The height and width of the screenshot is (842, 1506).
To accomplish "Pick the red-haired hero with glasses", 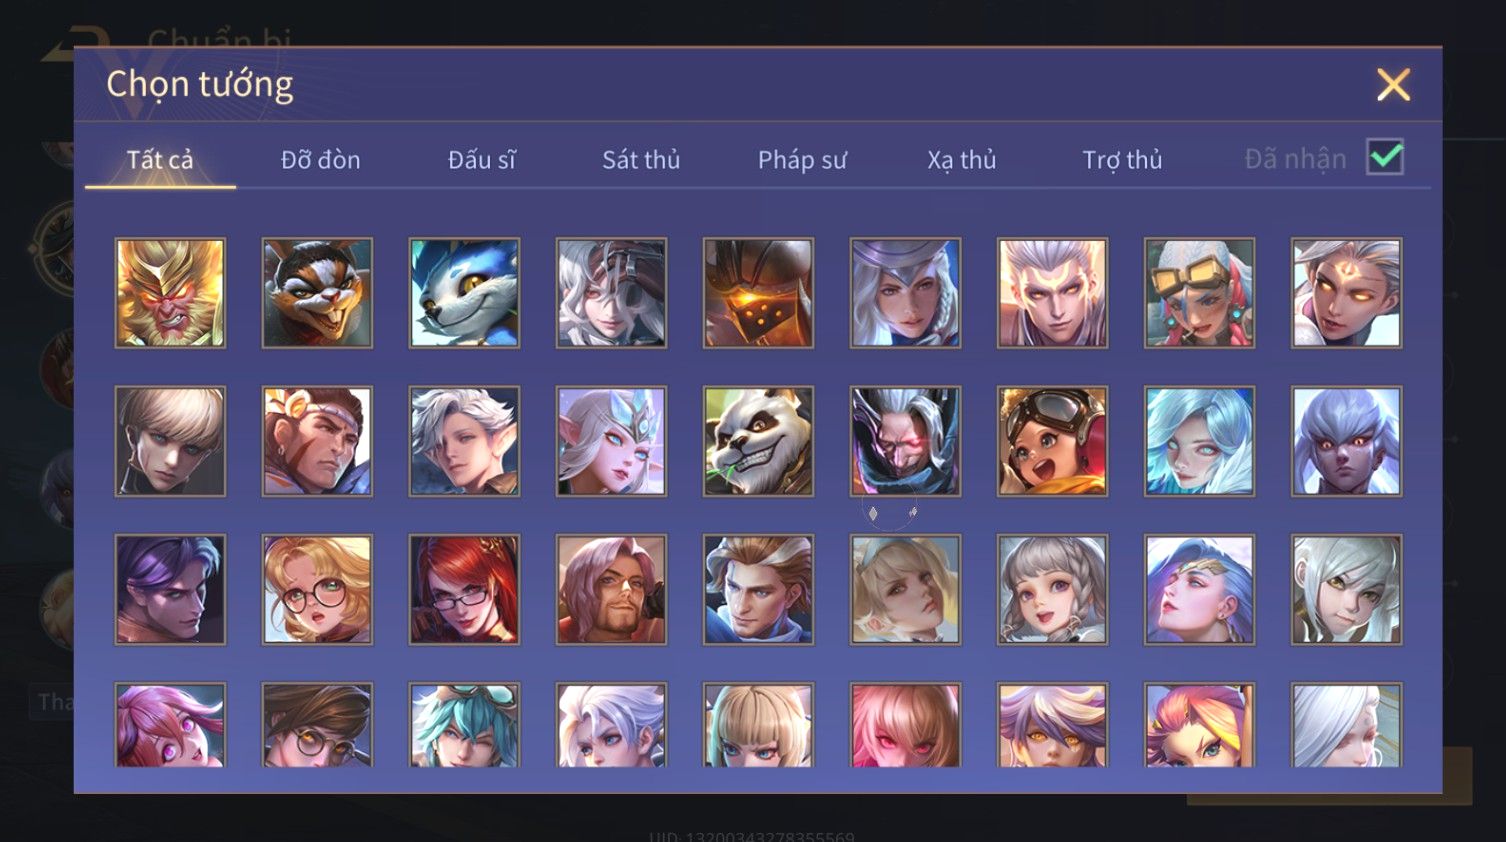I will tap(464, 589).
